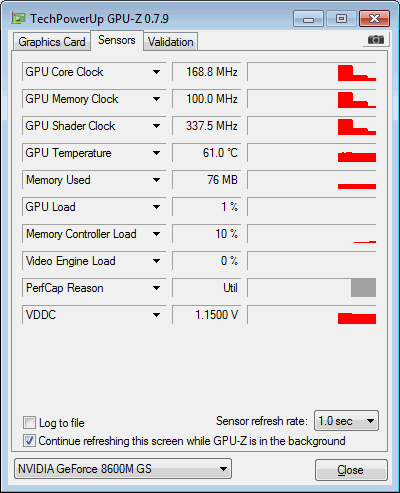400x493 pixels.
Task: Open the Sensor refresh rate combo box
Action: (x=346, y=421)
